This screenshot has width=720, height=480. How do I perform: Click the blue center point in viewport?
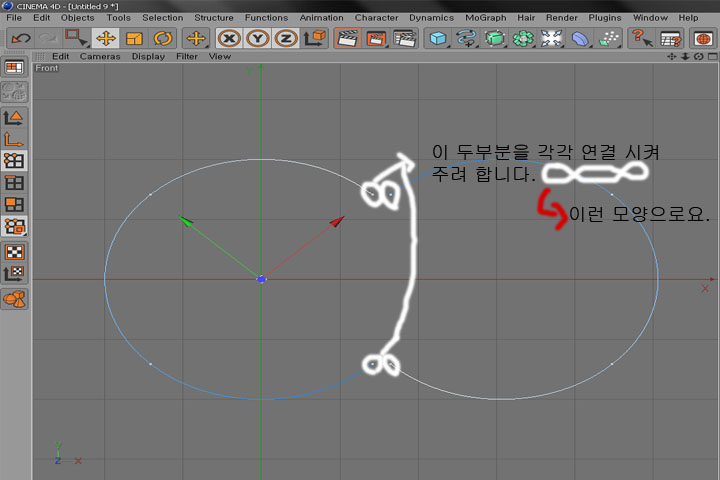[x=260, y=279]
